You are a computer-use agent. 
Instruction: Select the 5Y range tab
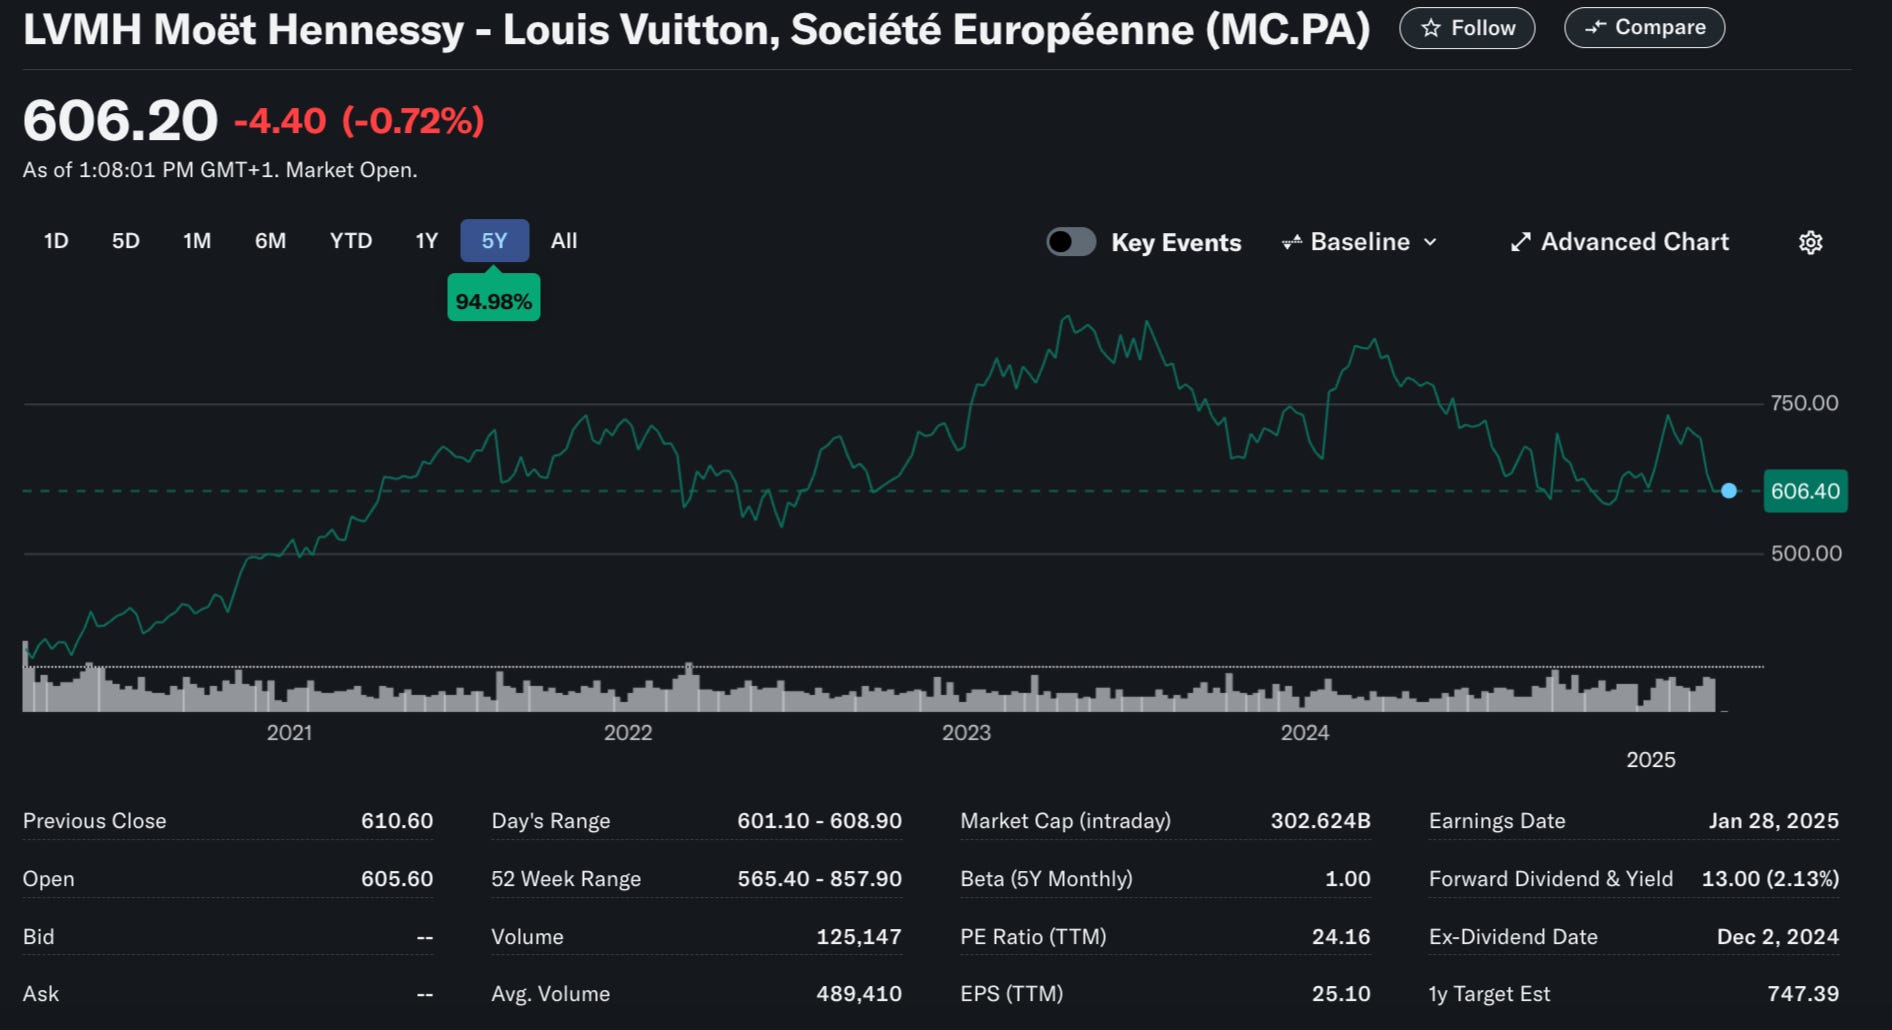495,241
